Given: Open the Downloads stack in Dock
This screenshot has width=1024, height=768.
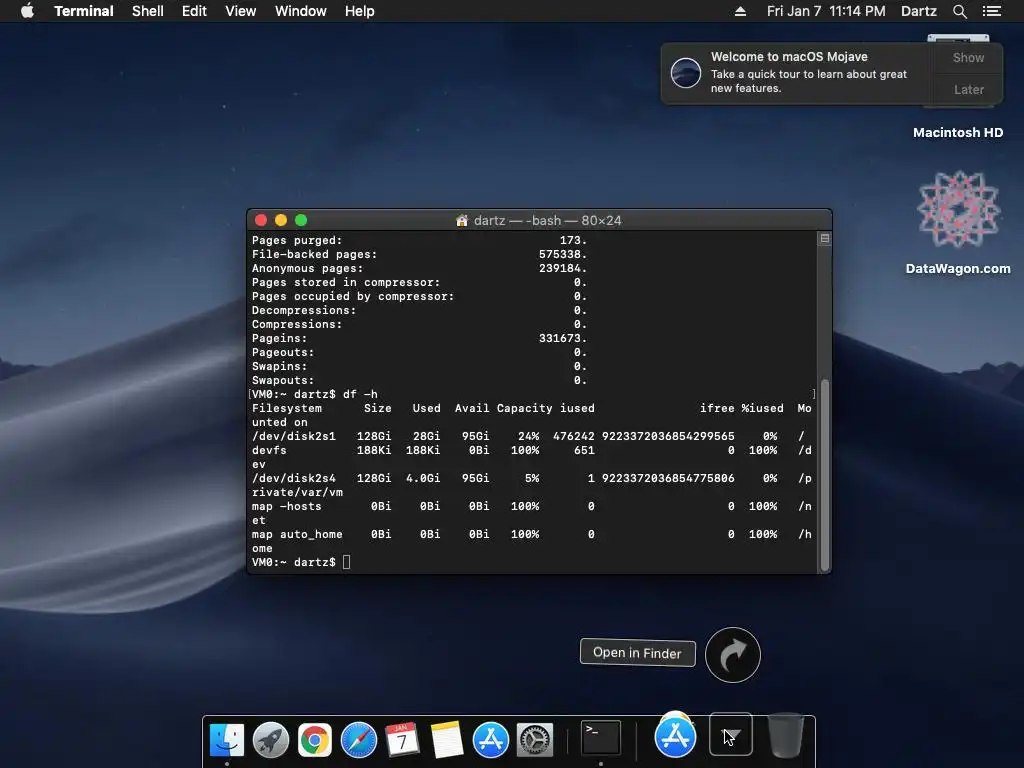Looking at the screenshot, I should pyautogui.click(x=731, y=734).
